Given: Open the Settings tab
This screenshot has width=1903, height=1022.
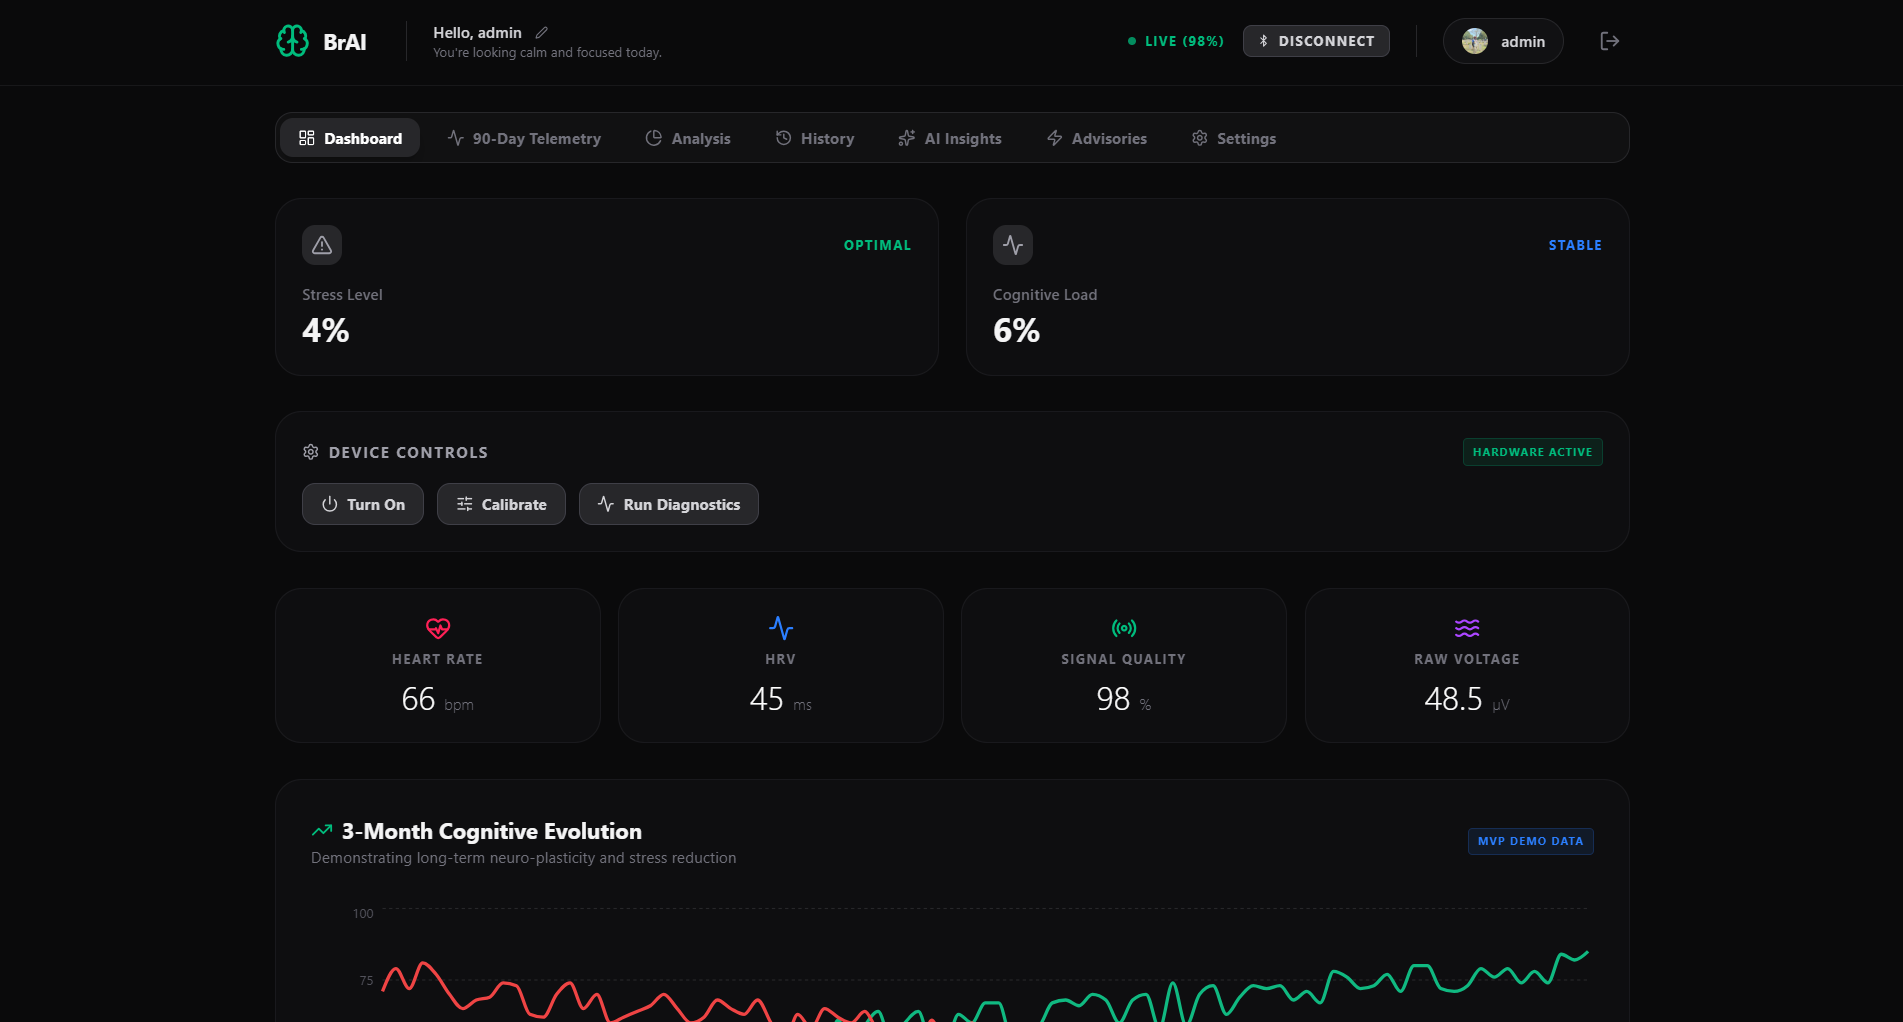Looking at the screenshot, I should (1234, 138).
